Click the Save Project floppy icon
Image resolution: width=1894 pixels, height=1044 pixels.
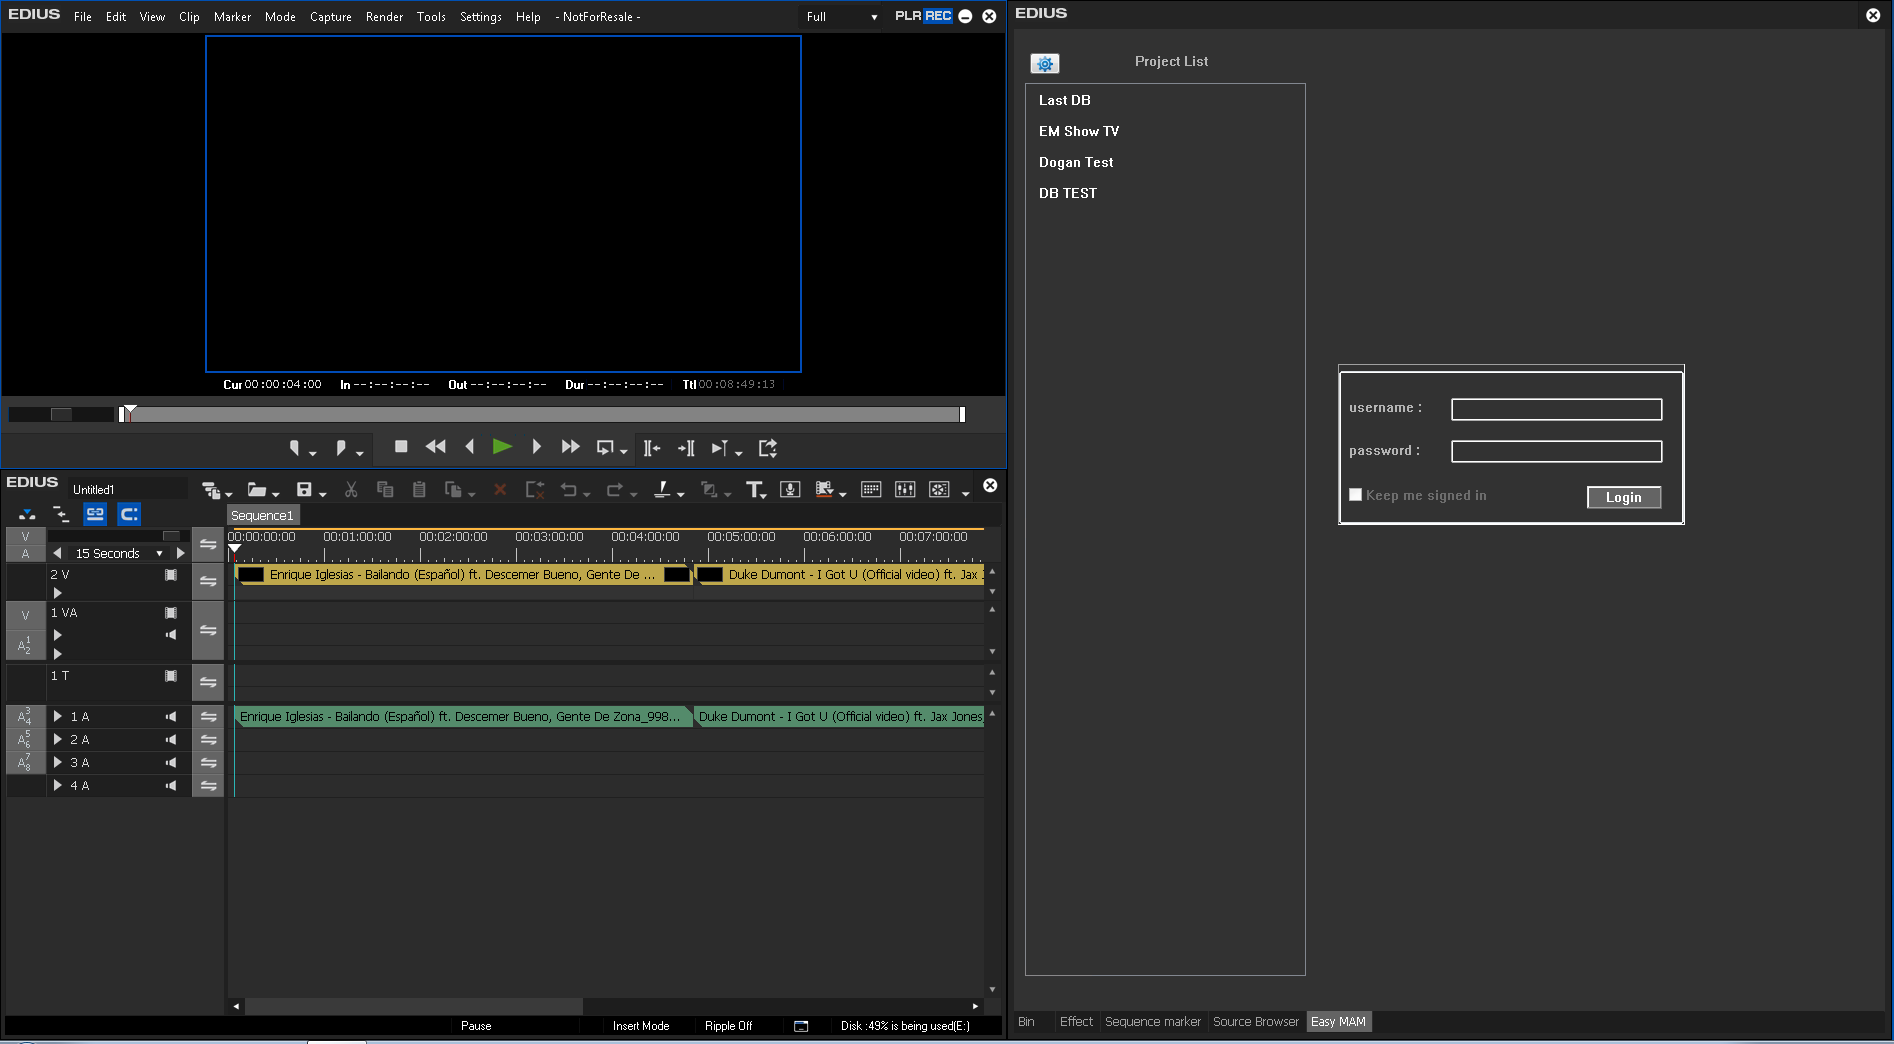pos(304,490)
